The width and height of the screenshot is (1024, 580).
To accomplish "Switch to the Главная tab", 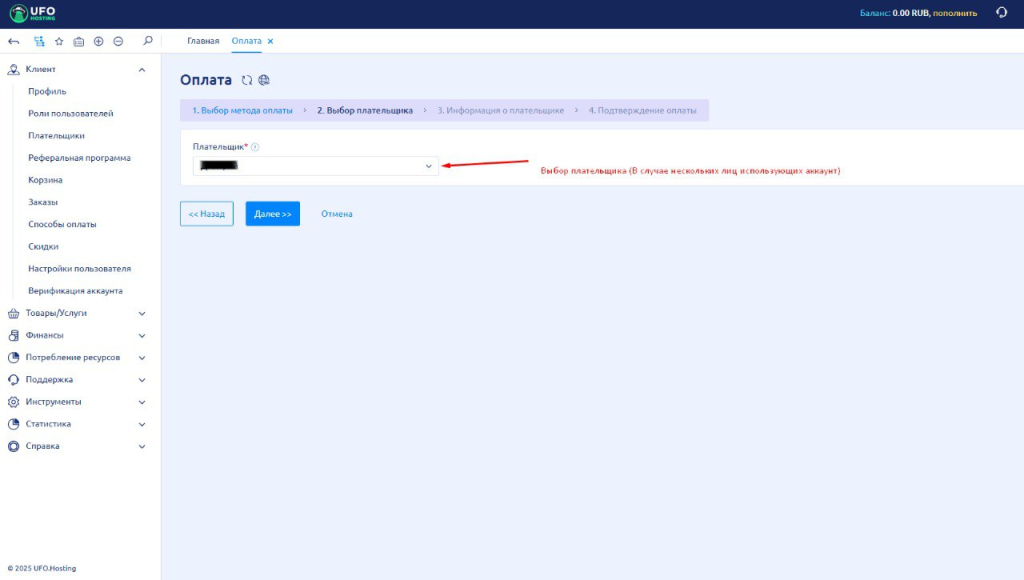I will (203, 41).
